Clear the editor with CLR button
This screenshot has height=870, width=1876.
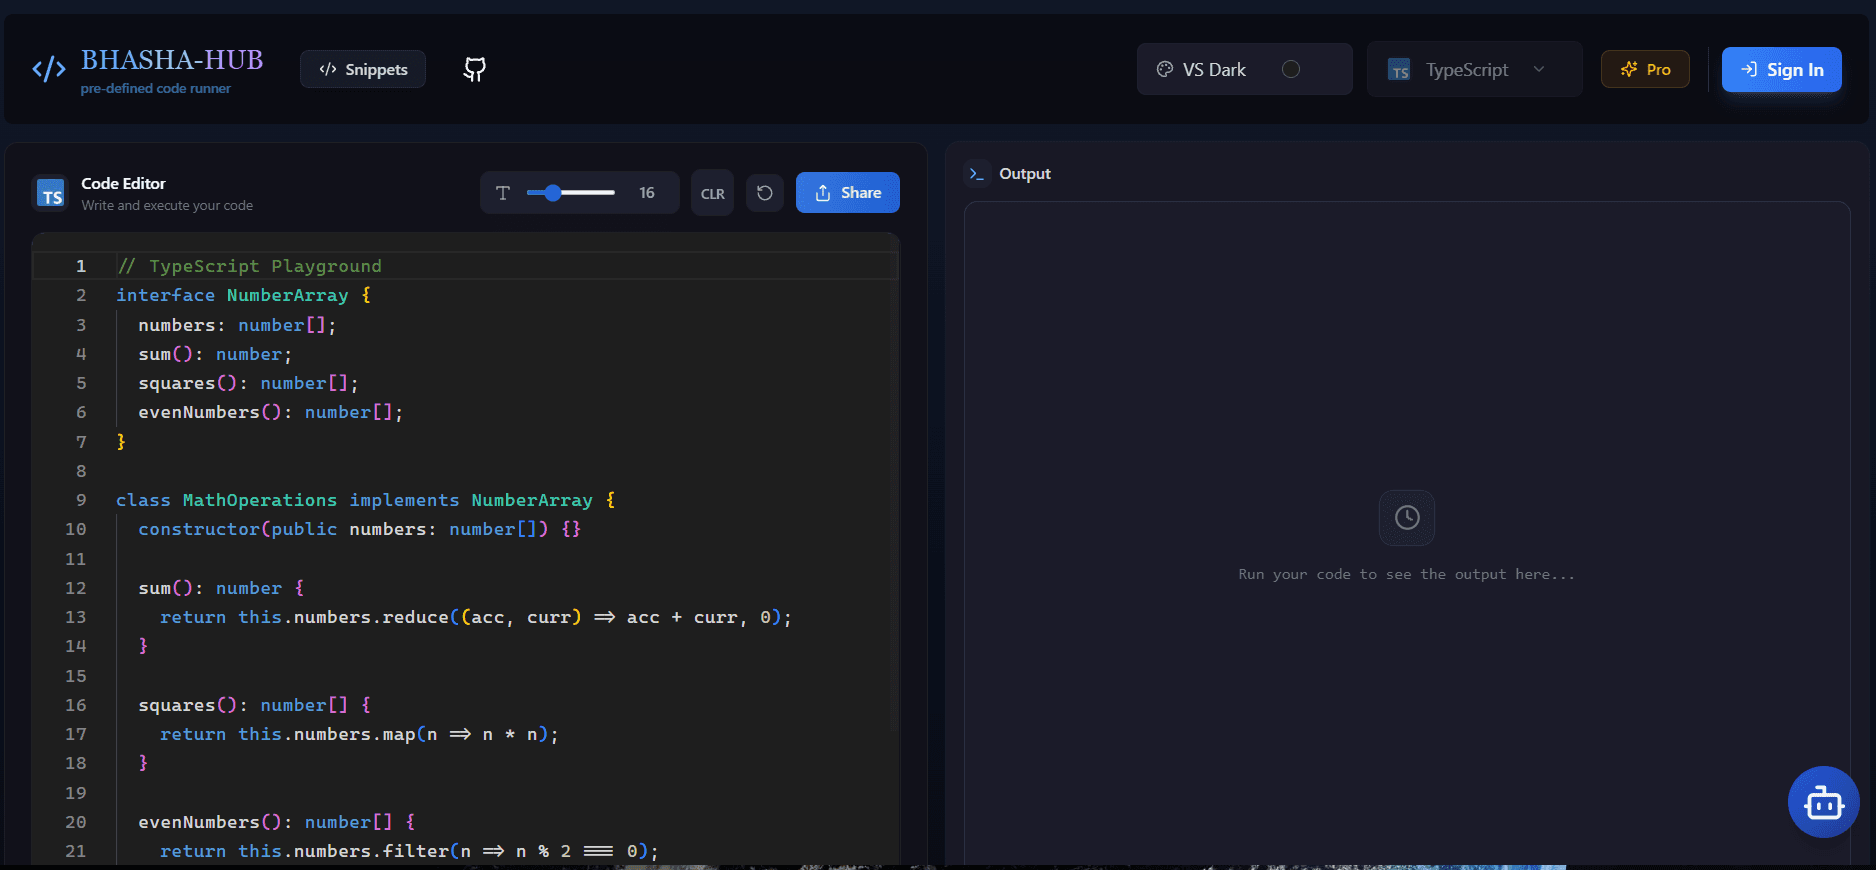pos(713,193)
